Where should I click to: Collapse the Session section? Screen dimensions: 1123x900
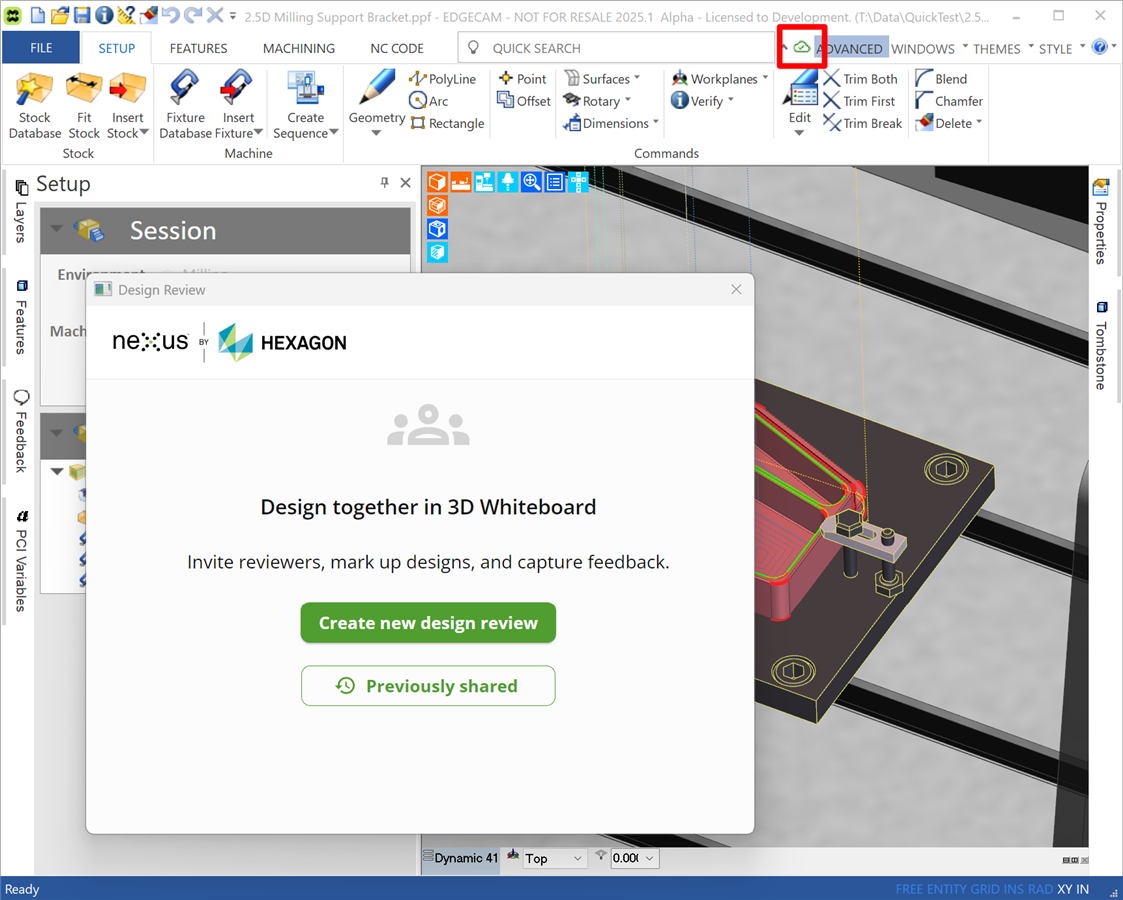pos(57,229)
